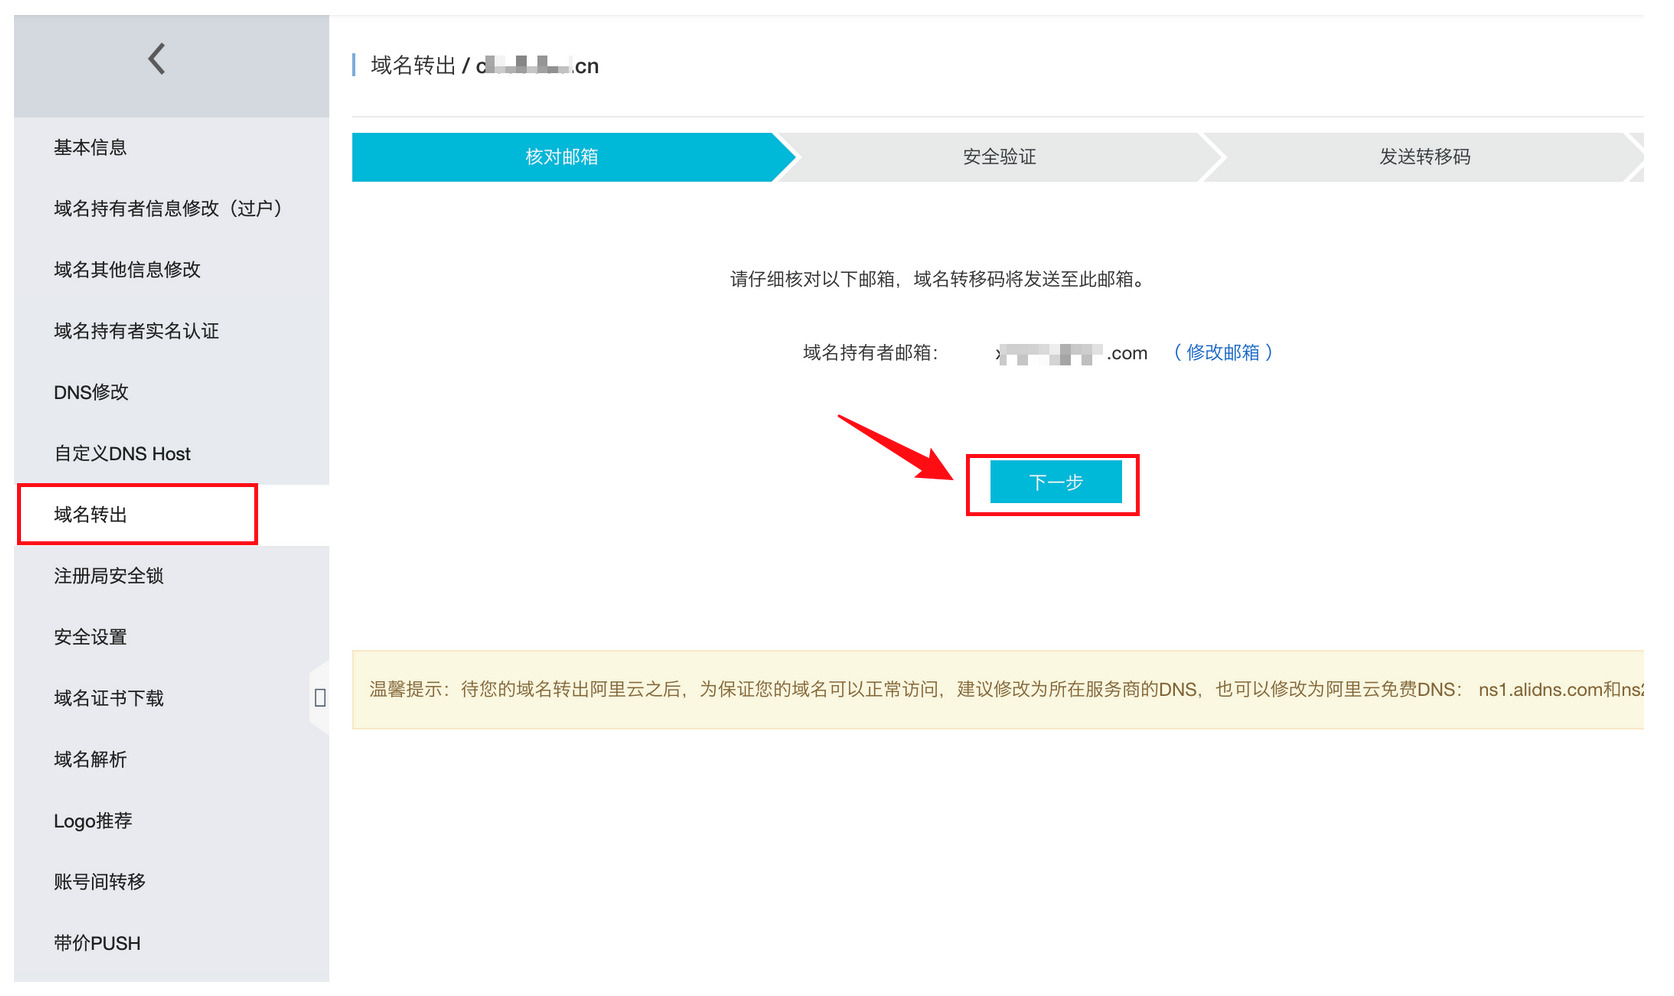This screenshot has width=1674, height=996.
Task: Click the 下一步 button
Action: pos(1056,482)
